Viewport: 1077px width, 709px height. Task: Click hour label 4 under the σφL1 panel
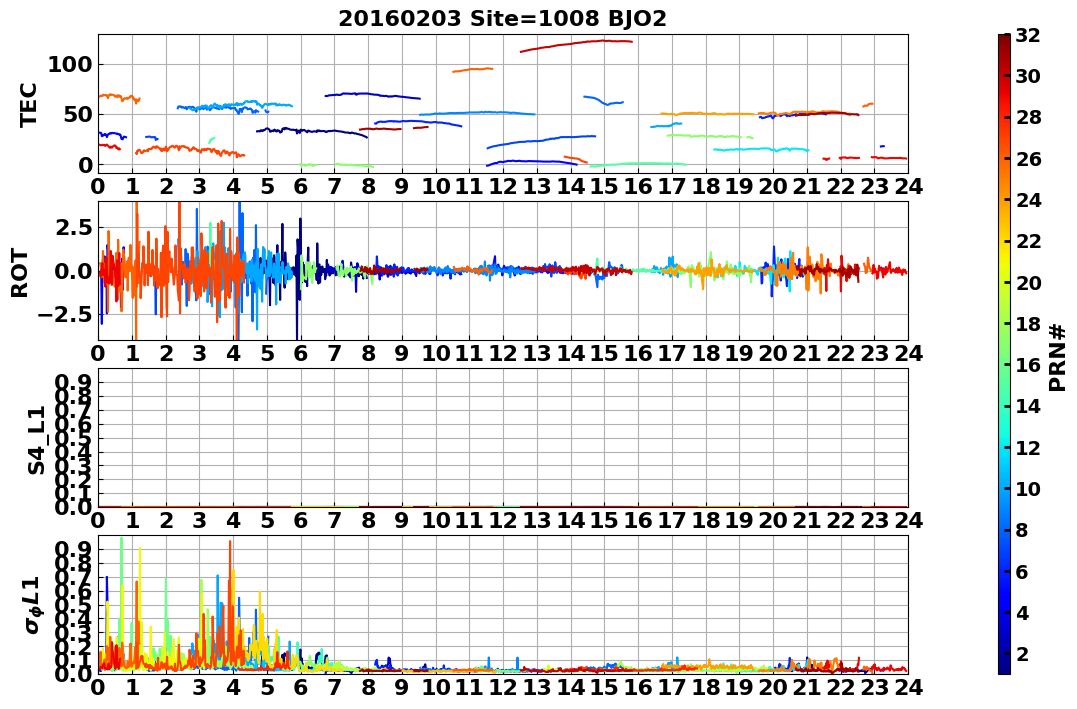[234, 687]
